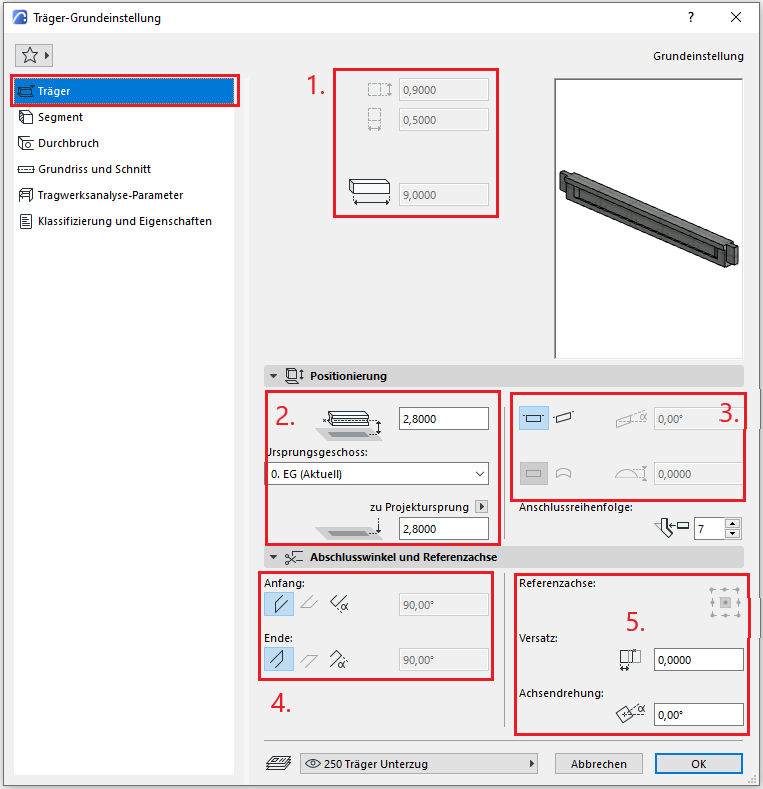Click the Referenzachse anchor point icon
This screenshot has height=789, width=763.
point(725,603)
